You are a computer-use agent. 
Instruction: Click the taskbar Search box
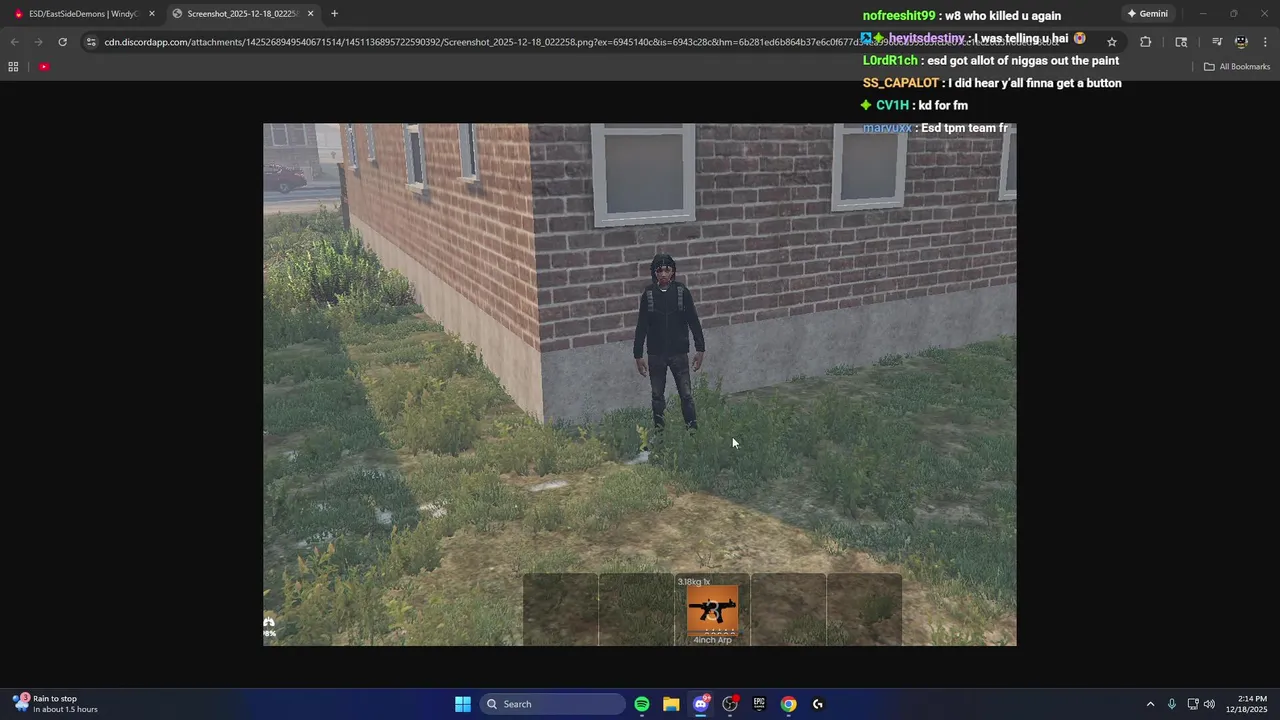point(553,704)
